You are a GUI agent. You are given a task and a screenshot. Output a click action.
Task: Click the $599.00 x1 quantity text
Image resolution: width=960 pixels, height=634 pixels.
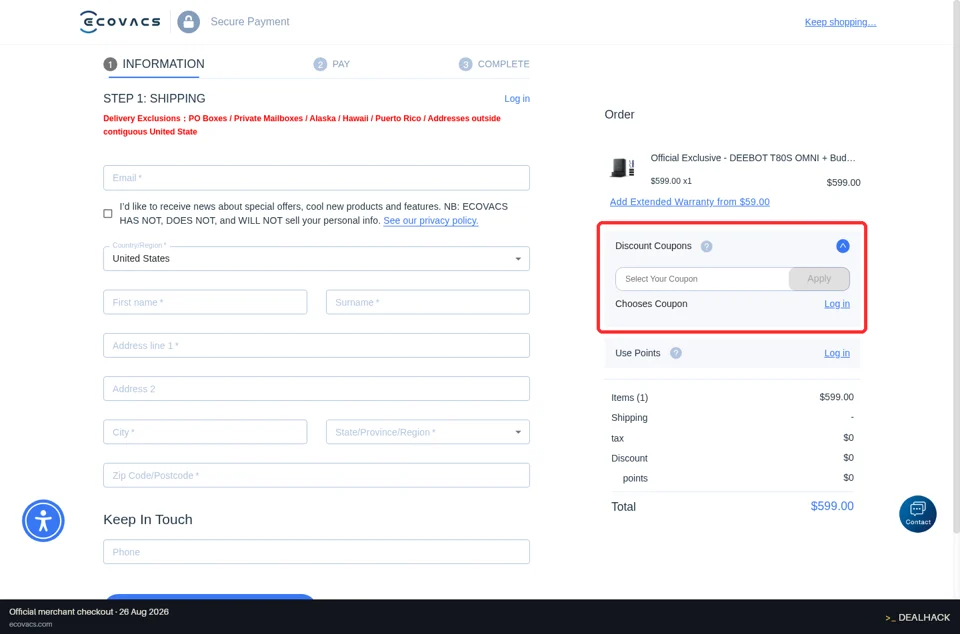pyautogui.click(x=671, y=181)
